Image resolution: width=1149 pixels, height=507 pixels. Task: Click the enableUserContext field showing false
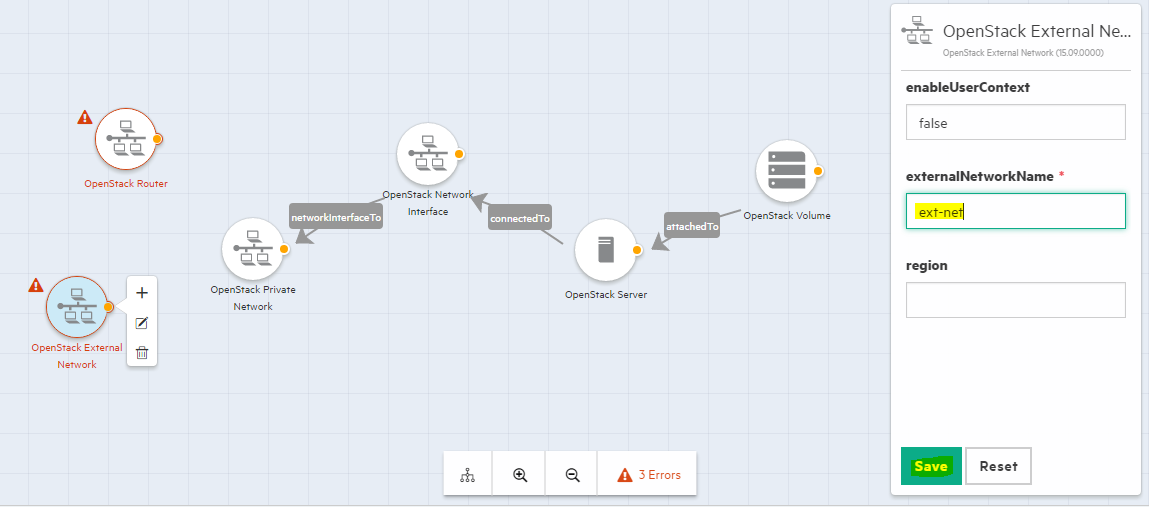[1016, 122]
